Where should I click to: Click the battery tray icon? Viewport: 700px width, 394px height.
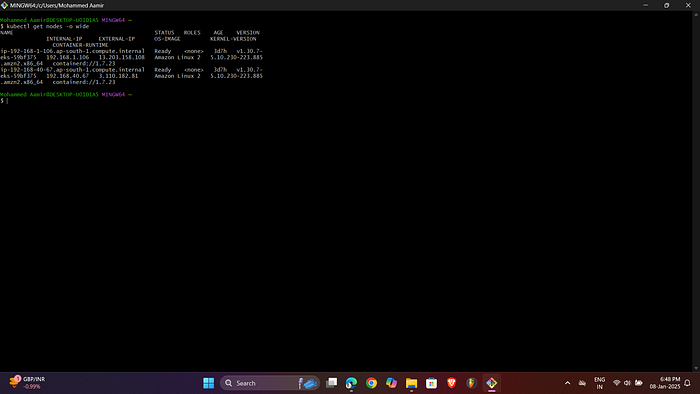coord(639,383)
